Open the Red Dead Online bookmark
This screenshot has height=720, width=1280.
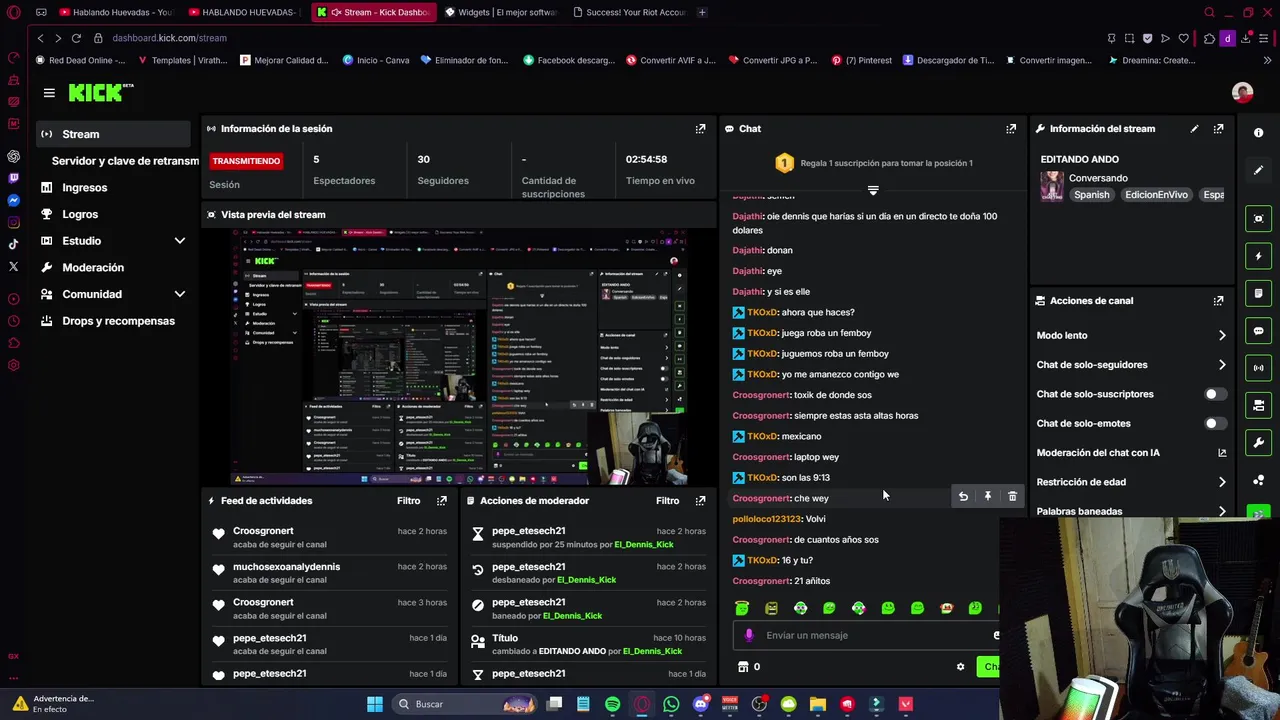click(80, 60)
